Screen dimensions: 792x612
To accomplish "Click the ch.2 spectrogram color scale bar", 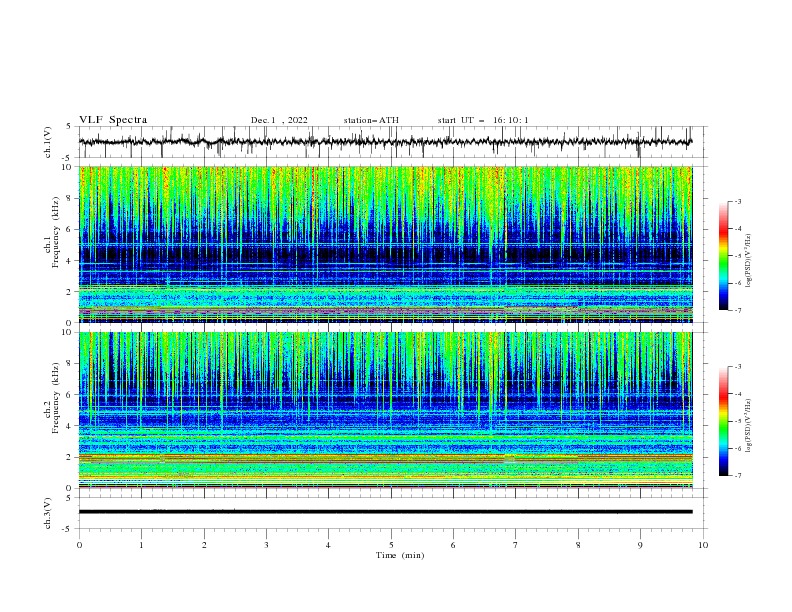I will tap(724, 421).
